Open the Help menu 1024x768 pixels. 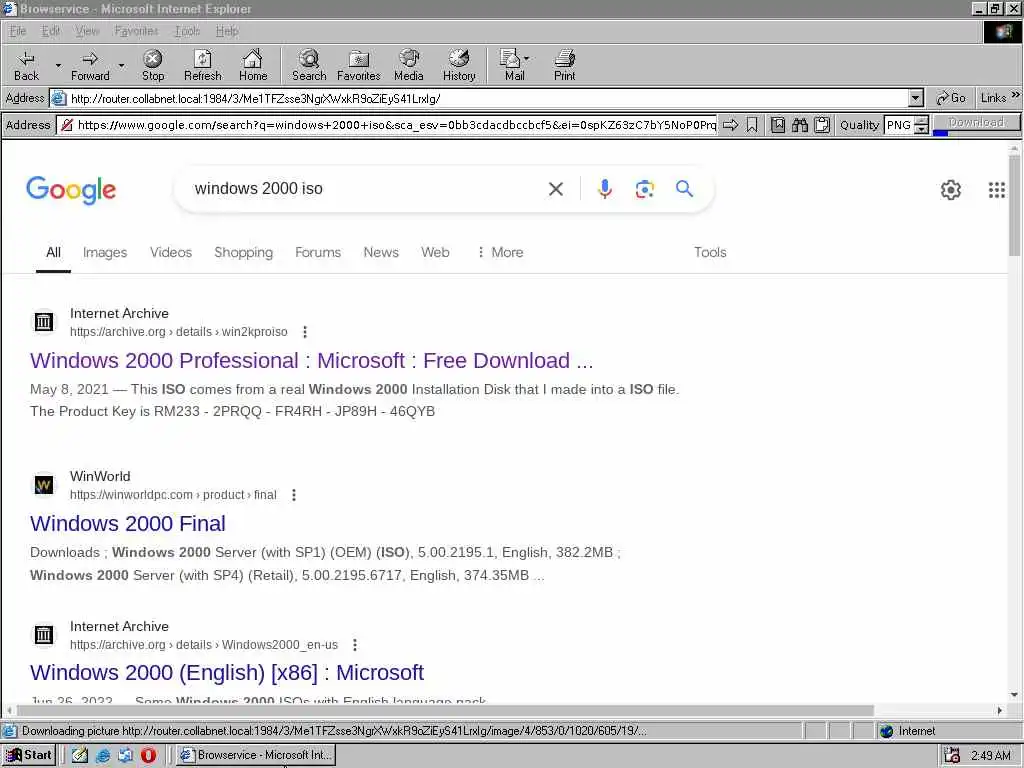pos(227,31)
